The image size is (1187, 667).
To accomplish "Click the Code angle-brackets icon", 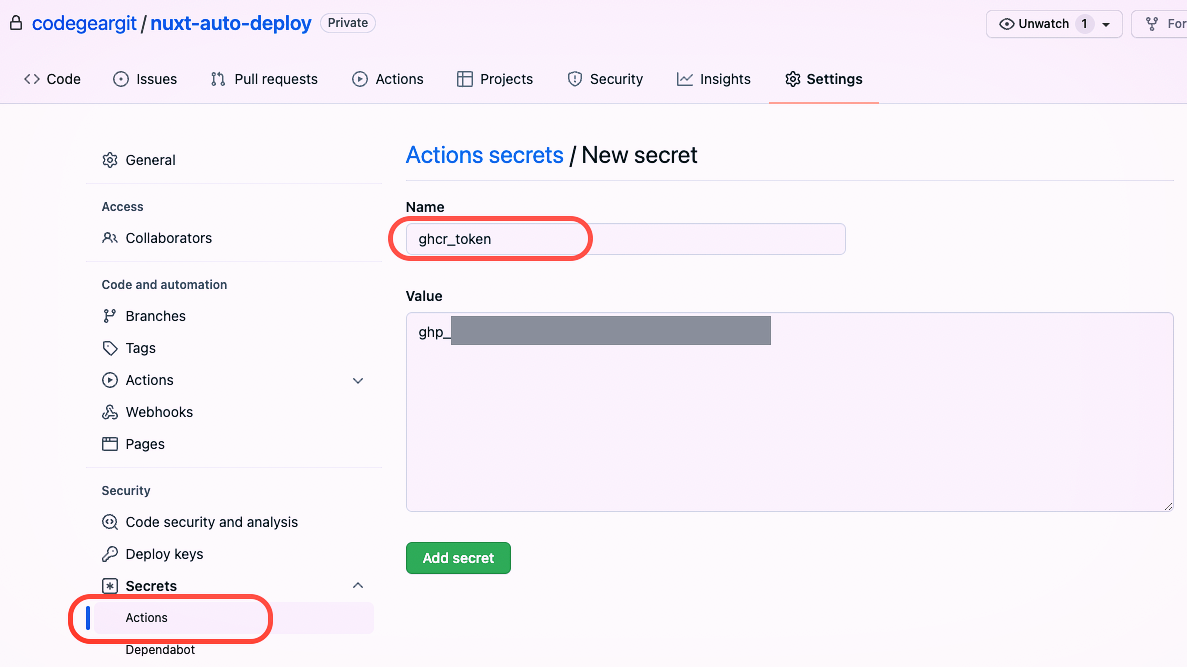I will [x=32, y=79].
